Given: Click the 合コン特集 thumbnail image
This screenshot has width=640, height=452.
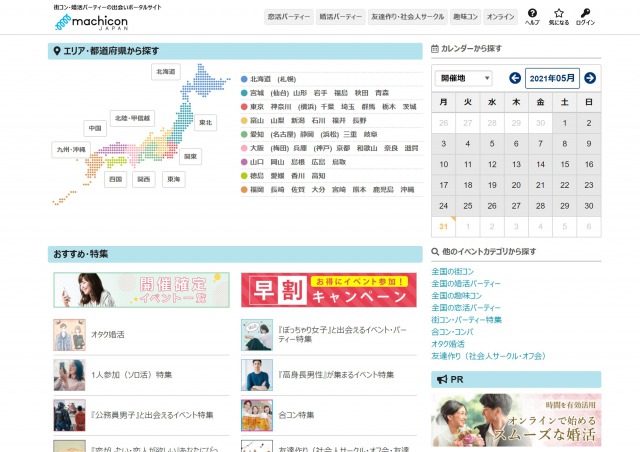Looking at the screenshot, I should [x=257, y=415].
